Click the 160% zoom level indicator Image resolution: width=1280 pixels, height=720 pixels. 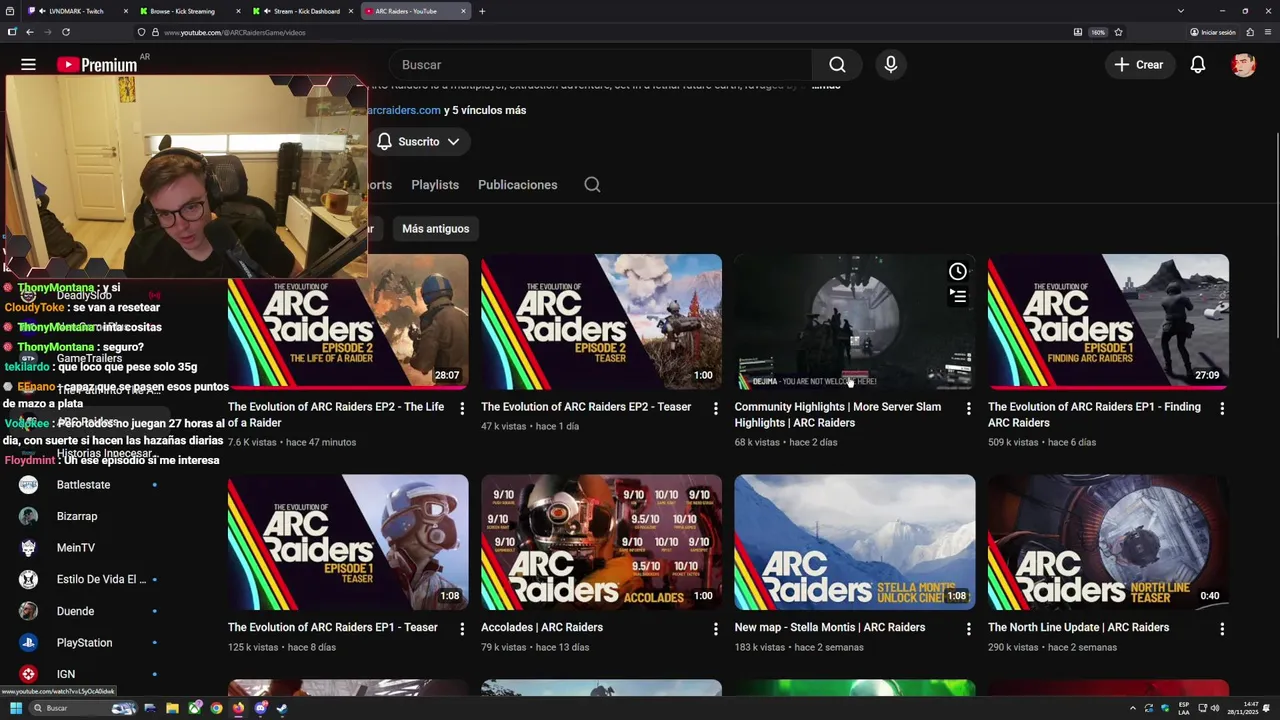[1098, 32]
